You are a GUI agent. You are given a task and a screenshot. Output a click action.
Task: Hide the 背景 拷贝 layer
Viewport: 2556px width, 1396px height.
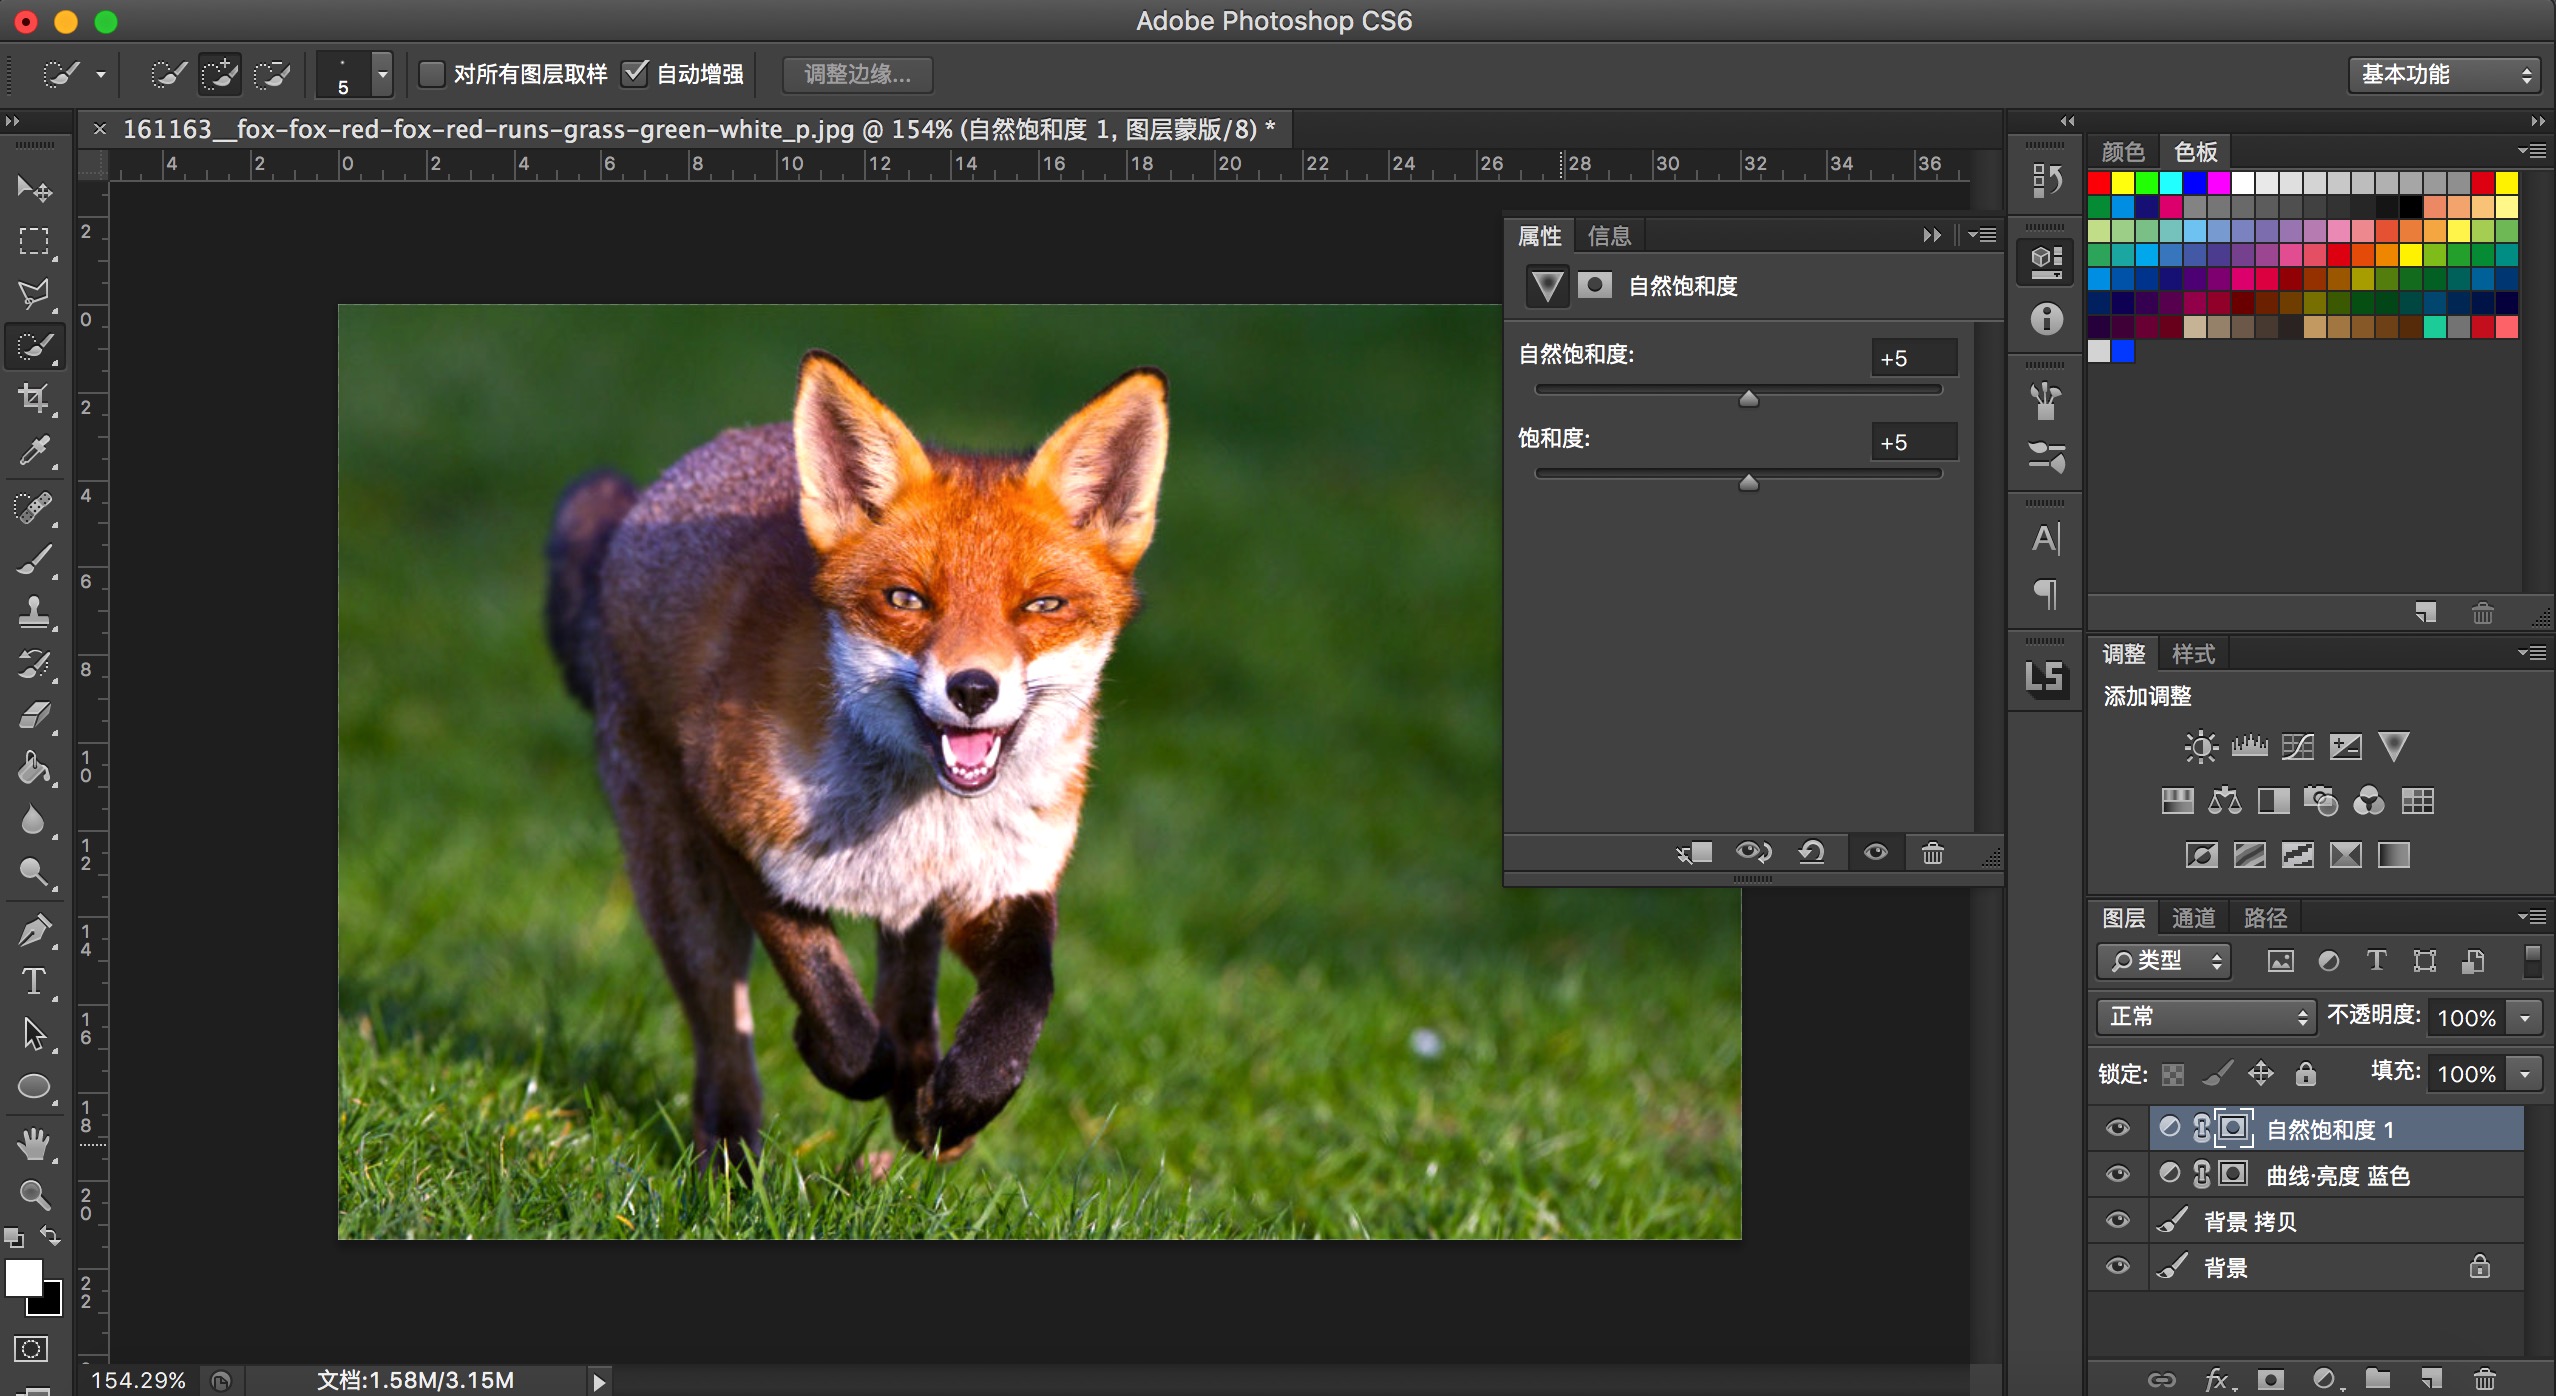pos(2117,1220)
